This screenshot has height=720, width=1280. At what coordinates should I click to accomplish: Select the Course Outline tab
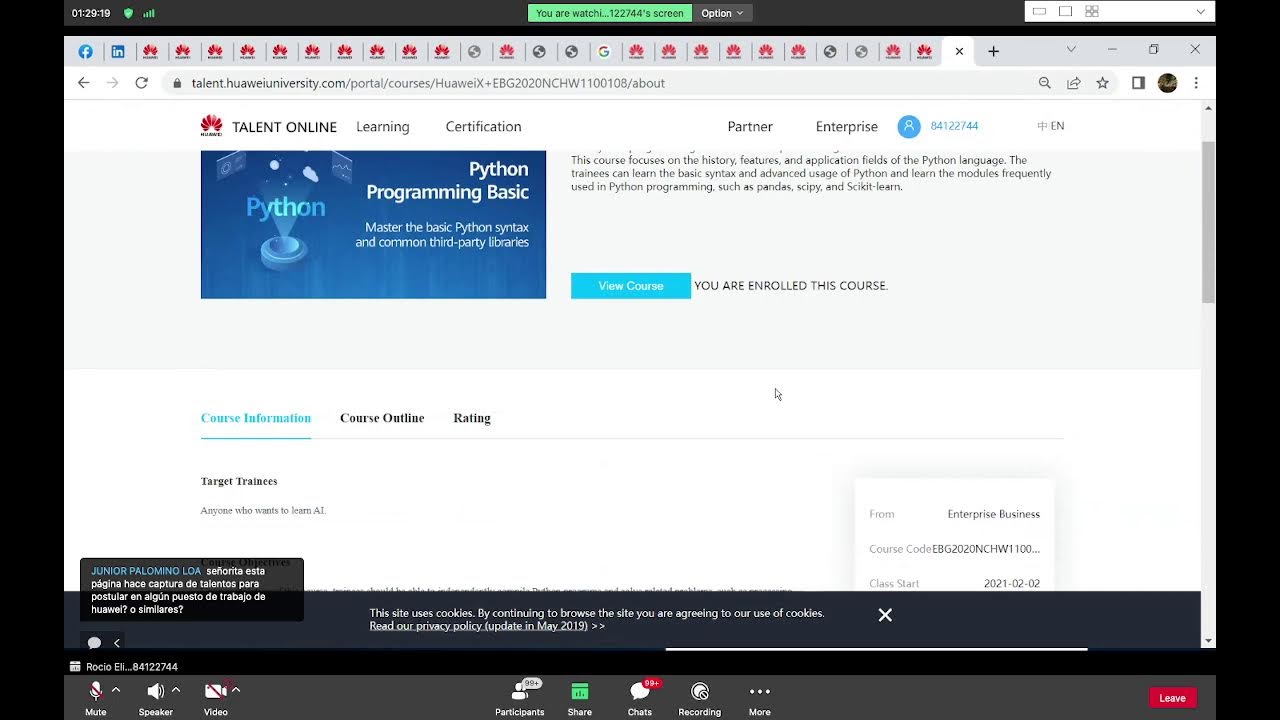(382, 418)
